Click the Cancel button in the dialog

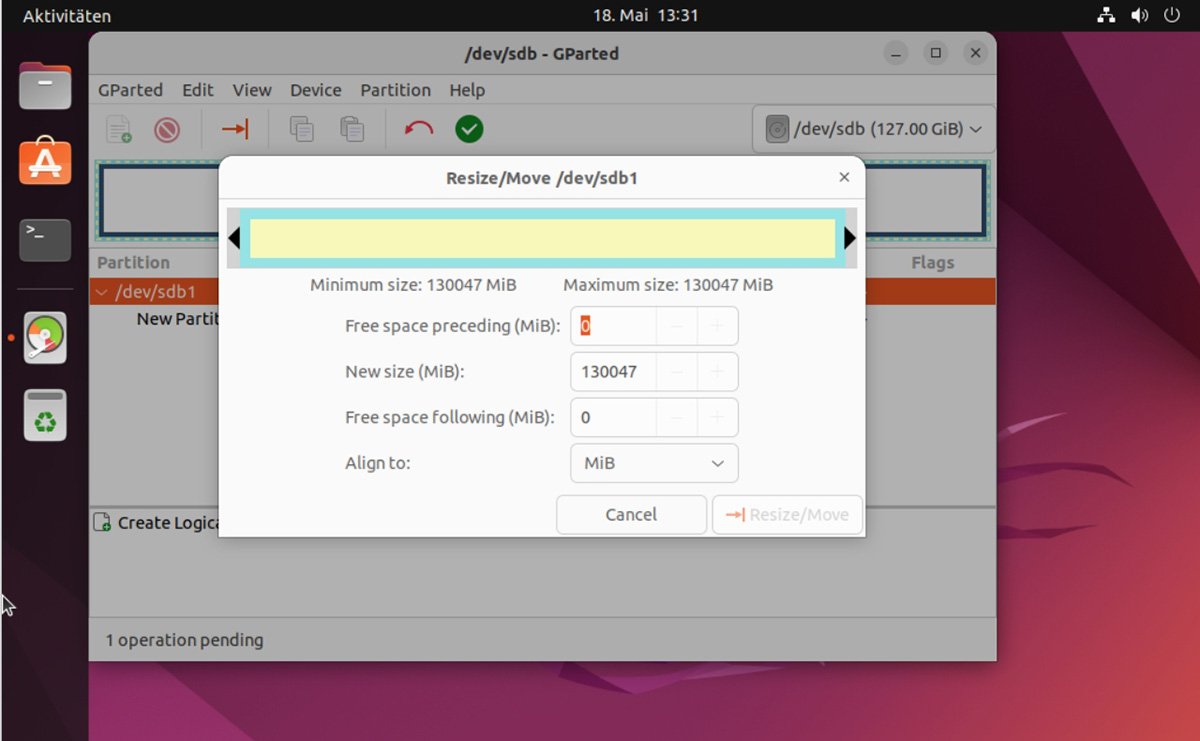point(631,514)
